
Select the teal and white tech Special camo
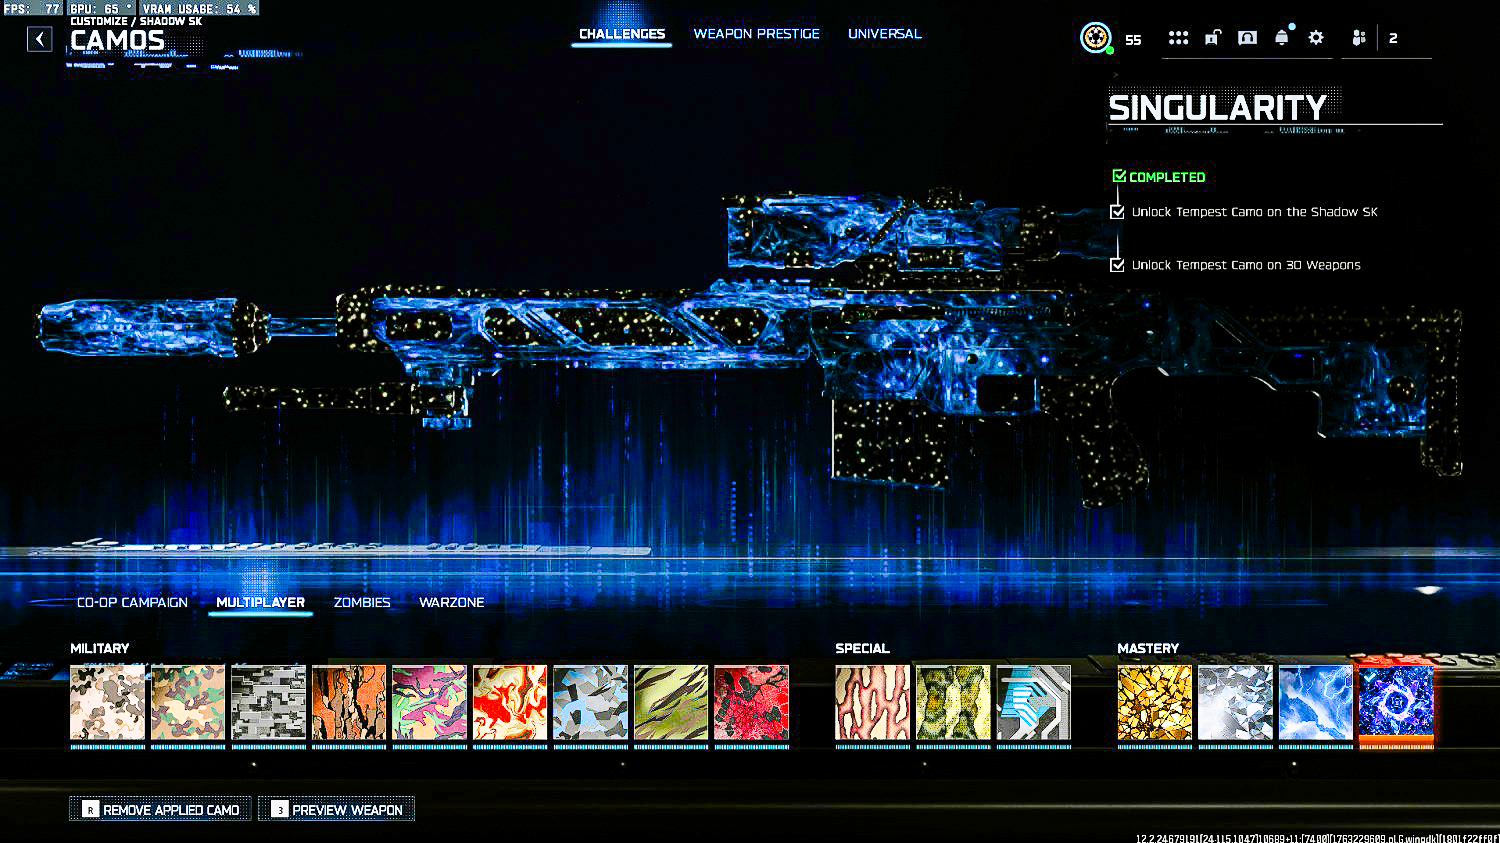[1034, 703]
